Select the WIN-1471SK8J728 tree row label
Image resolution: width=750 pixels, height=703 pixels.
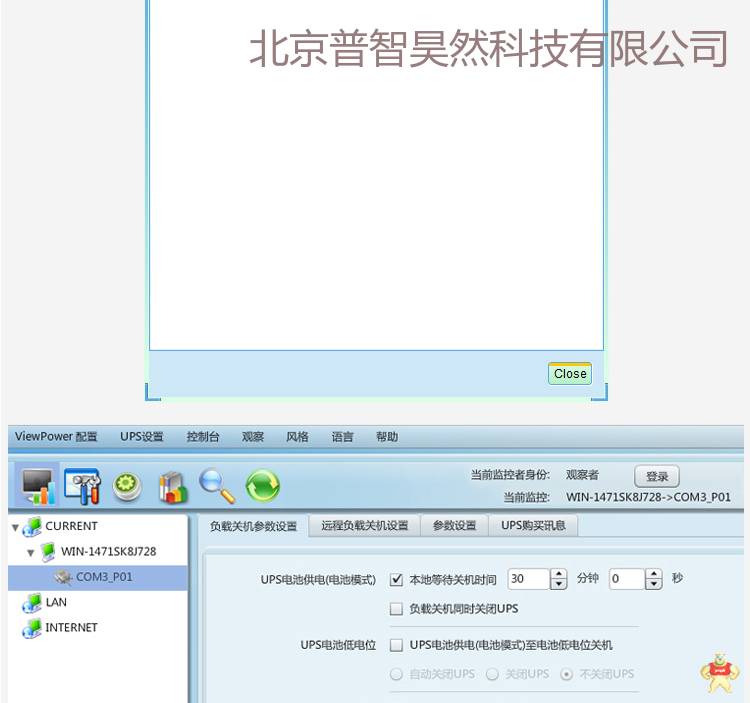click(x=109, y=552)
